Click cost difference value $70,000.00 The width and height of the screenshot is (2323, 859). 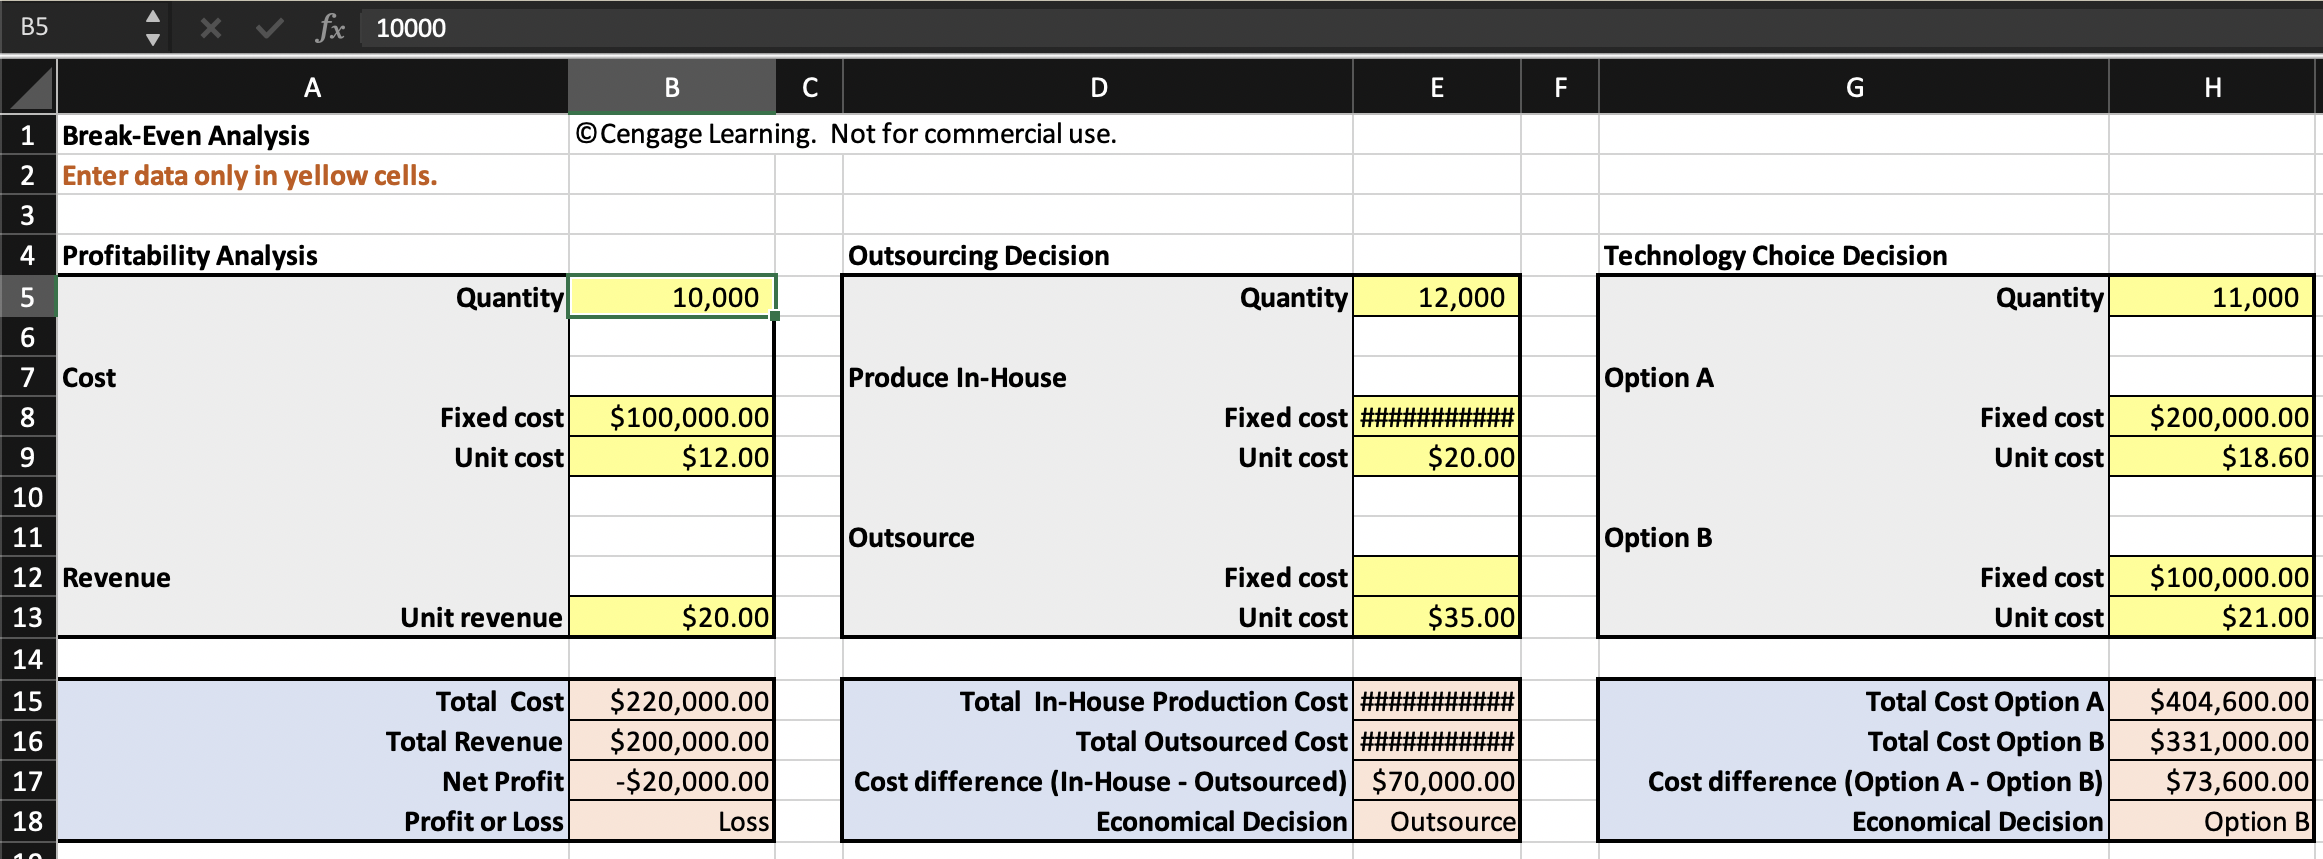[1437, 781]
